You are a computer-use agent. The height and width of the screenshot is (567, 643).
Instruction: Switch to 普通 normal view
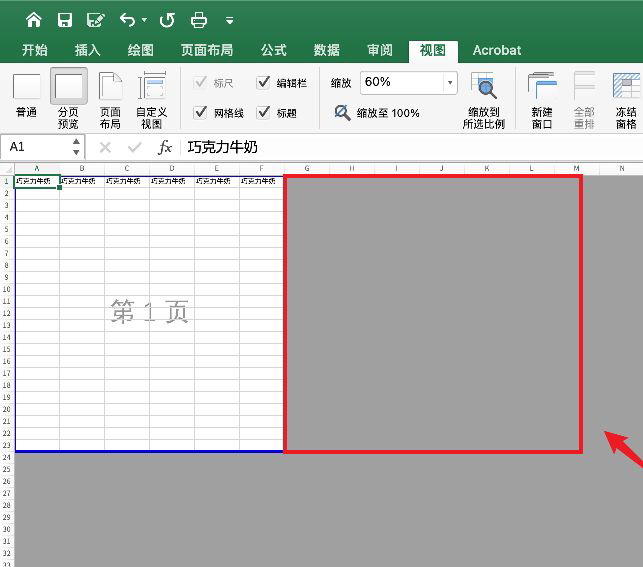click(x=27, y=97)
